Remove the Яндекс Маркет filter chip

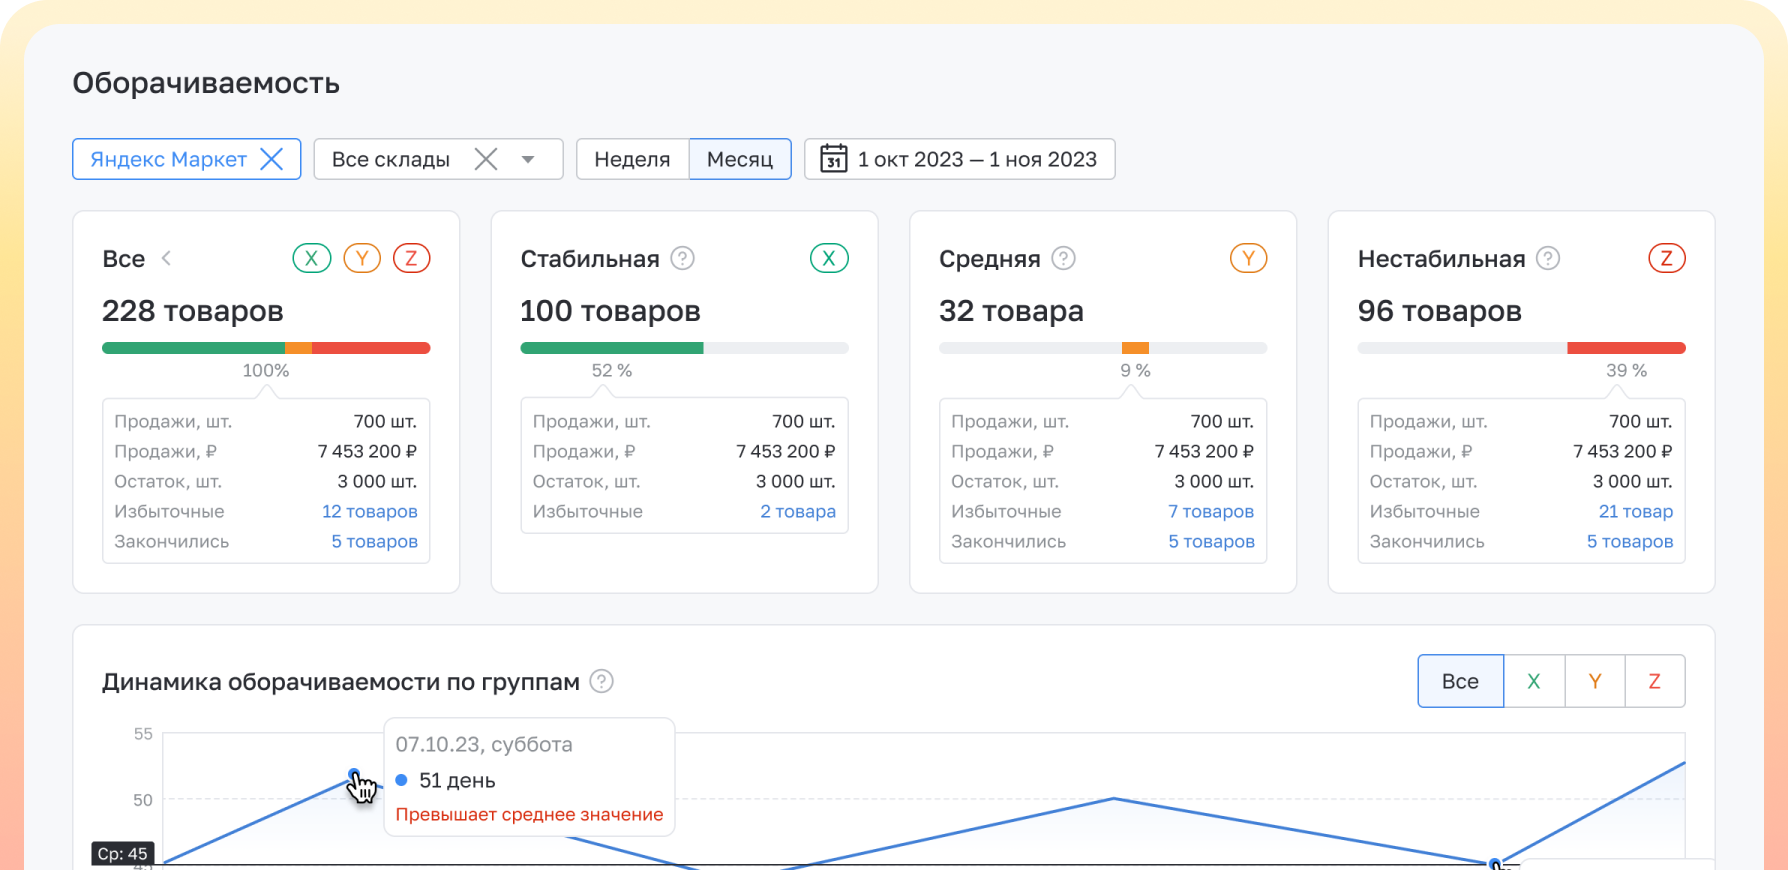(x=271, y=159)
